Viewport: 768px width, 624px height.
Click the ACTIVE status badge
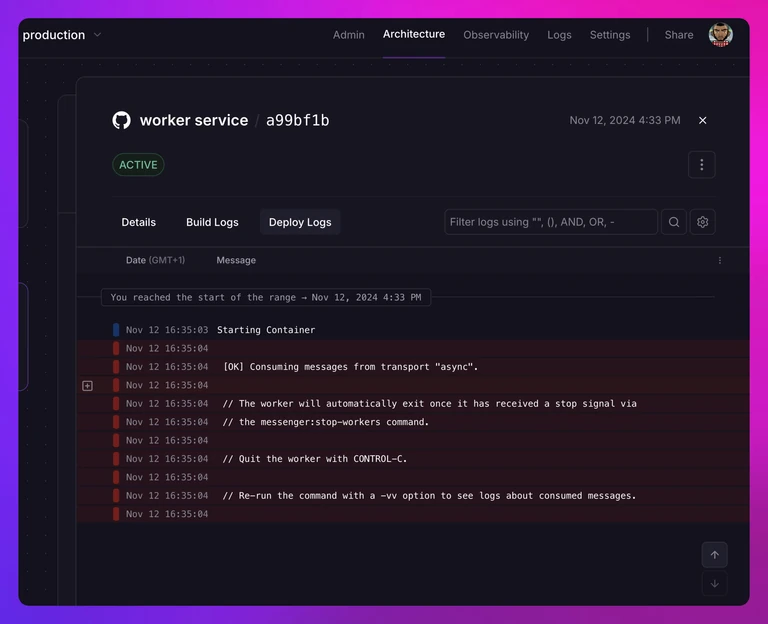[138, 165]
